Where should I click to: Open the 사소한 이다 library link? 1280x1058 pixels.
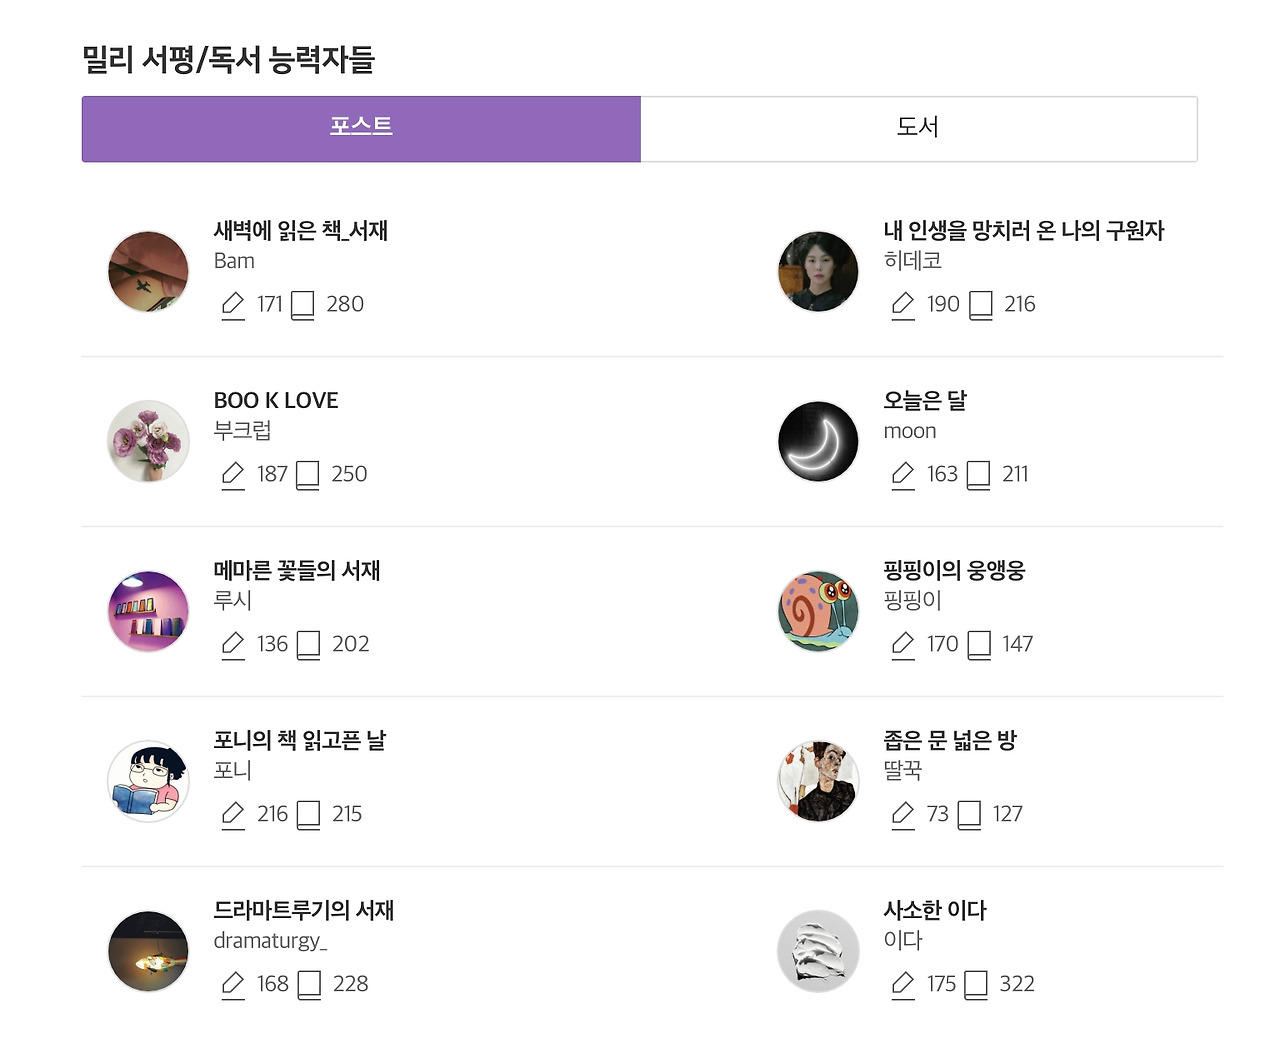pyautogui.click(x=935, y=911)
